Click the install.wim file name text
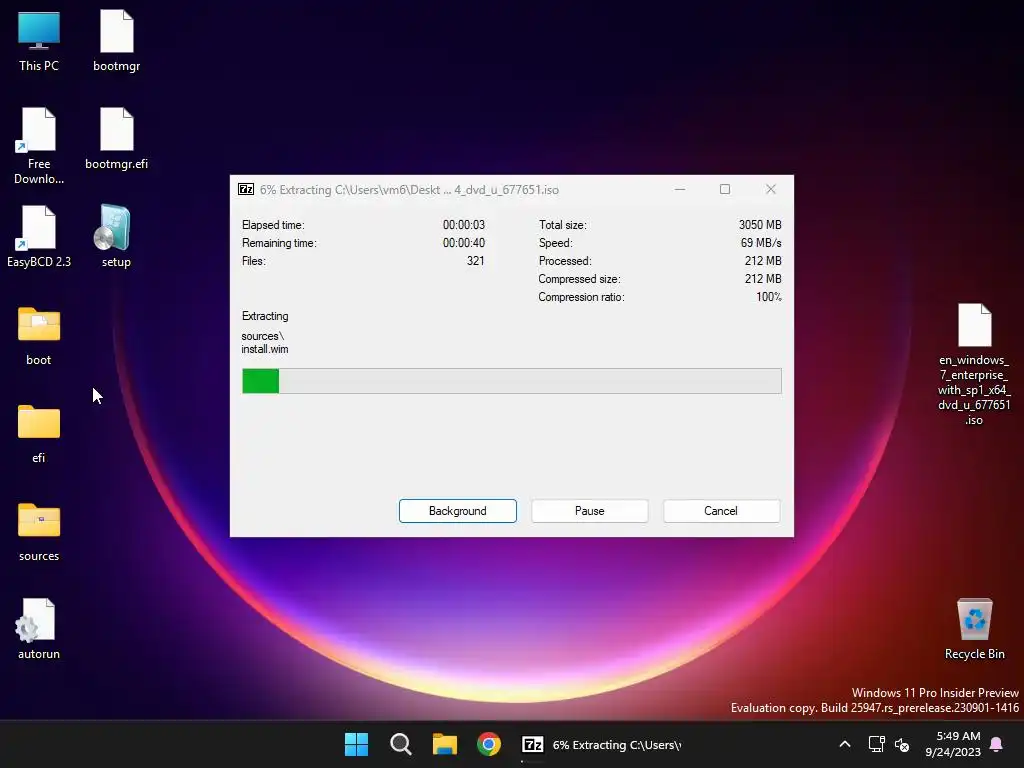Viewport: 1024px width, 768px height. [x=264, y=349]
